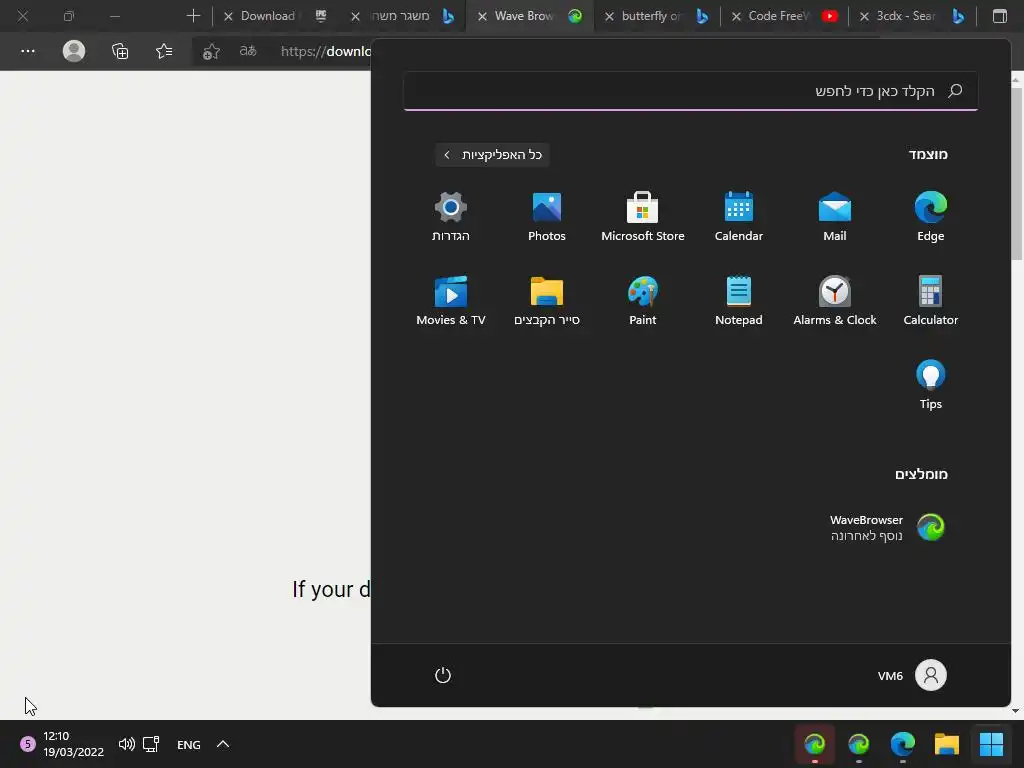
Task: Open the Edge app from pinned apps
Action: point(930,217)
